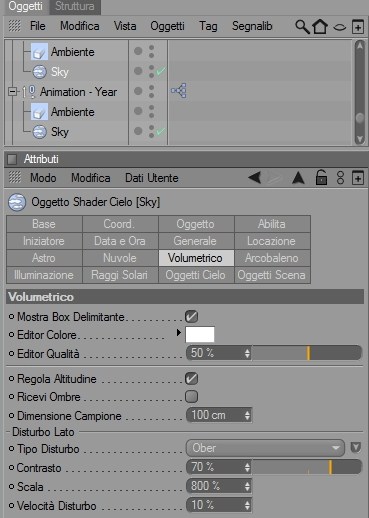
Task: Click the XPresso tag icon on Animation - Year
Action: click(x=179, y=91)
